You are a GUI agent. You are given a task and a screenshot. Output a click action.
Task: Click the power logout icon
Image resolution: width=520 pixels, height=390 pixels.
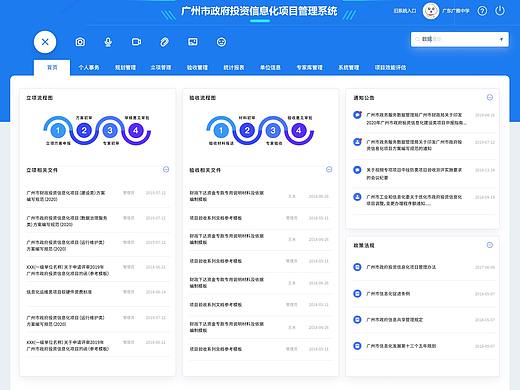[x=500, y=11]
